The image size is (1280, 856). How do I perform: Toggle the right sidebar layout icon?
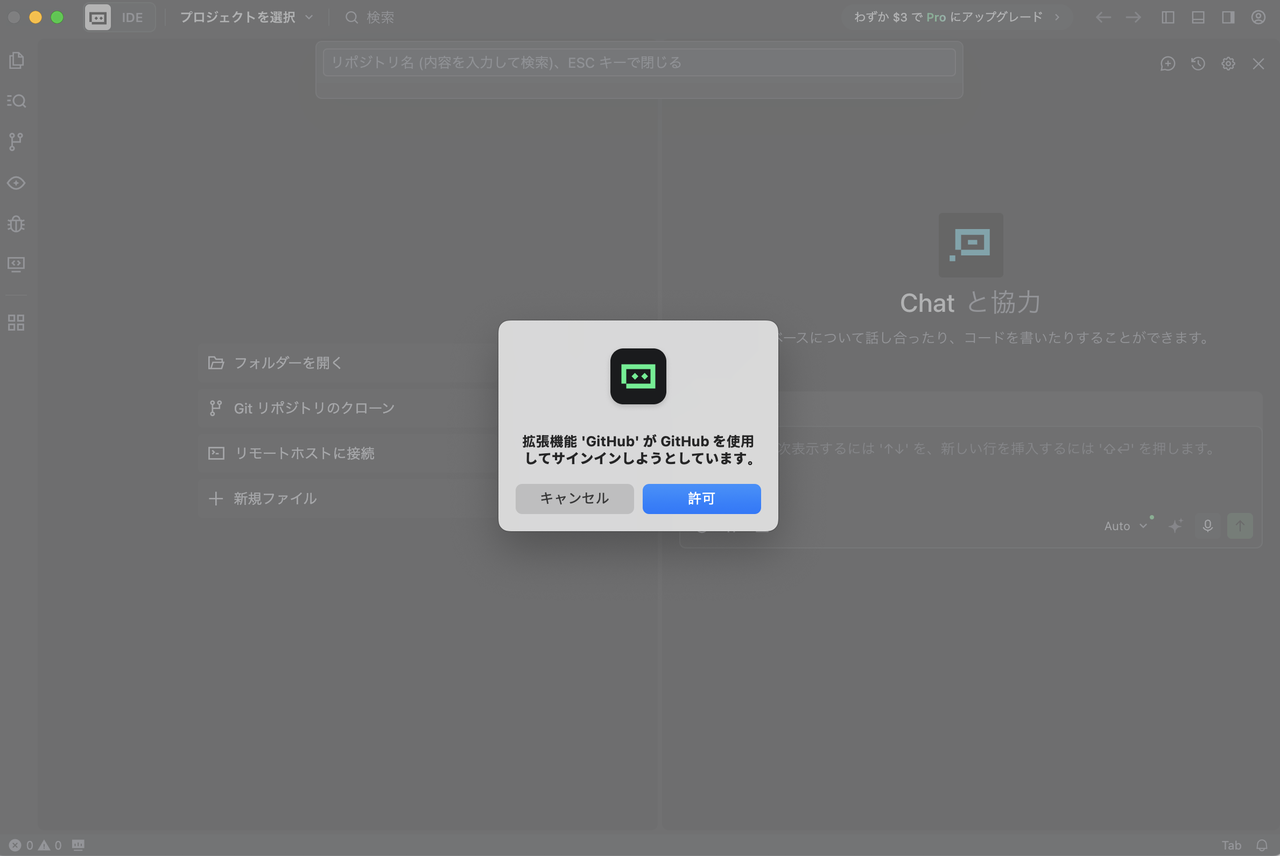1228,17
